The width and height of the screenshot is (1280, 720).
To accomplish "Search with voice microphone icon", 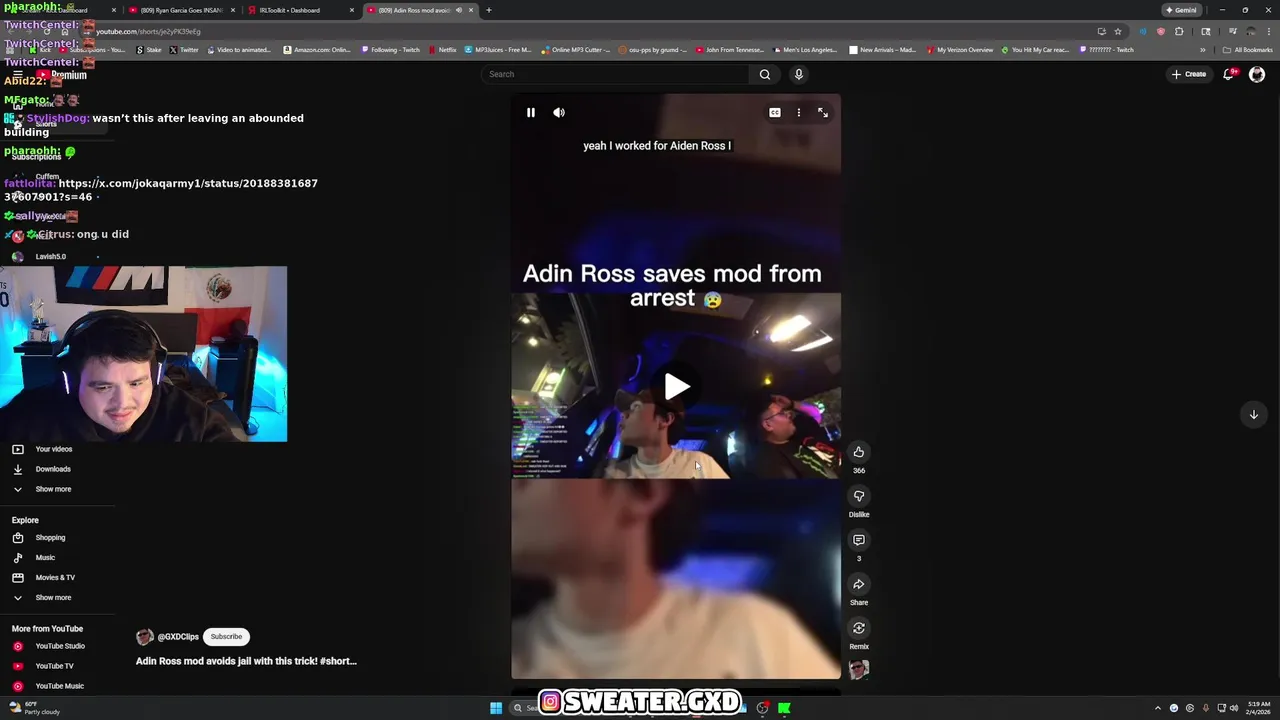I will click(x=798, y=74).
